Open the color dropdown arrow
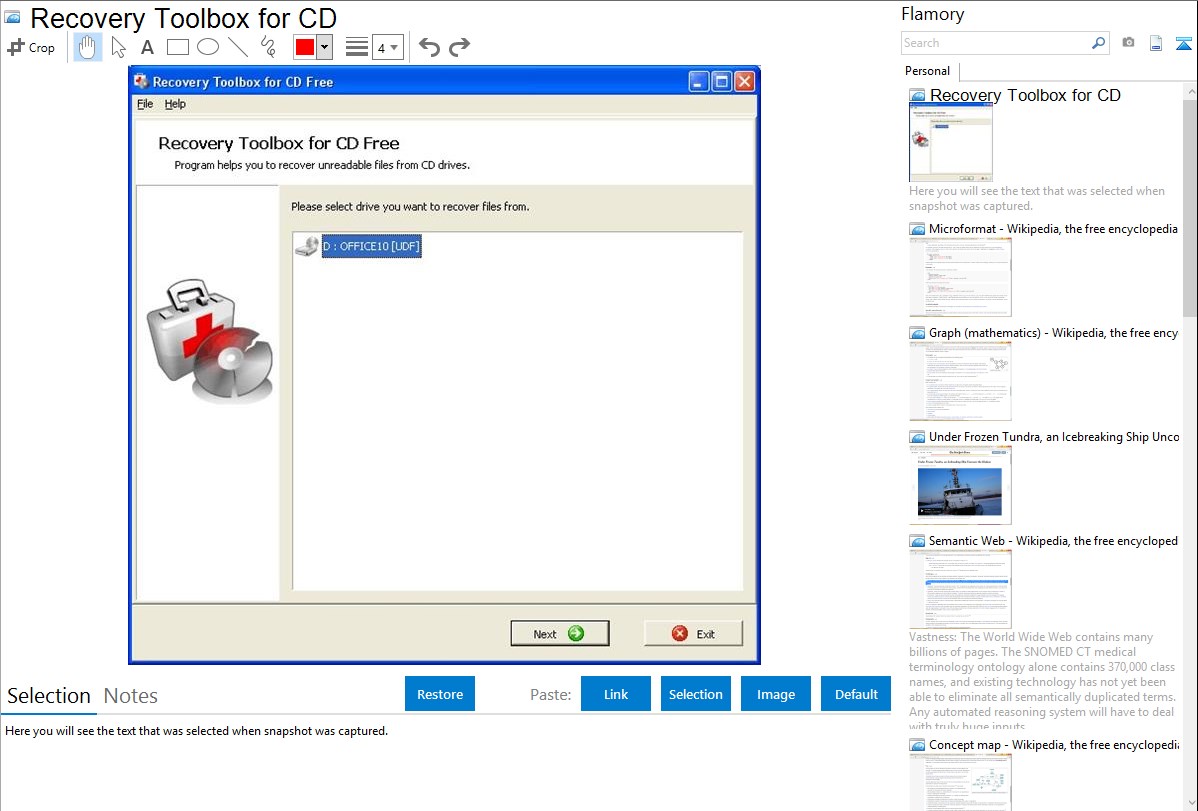 point(324,47)
